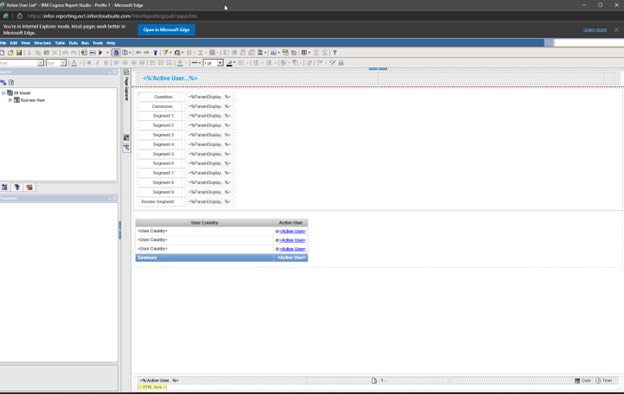Click the Redo icon in the toolbar
Image resolution: width=624 pixels, height=394 pixels.
[74, 53]
